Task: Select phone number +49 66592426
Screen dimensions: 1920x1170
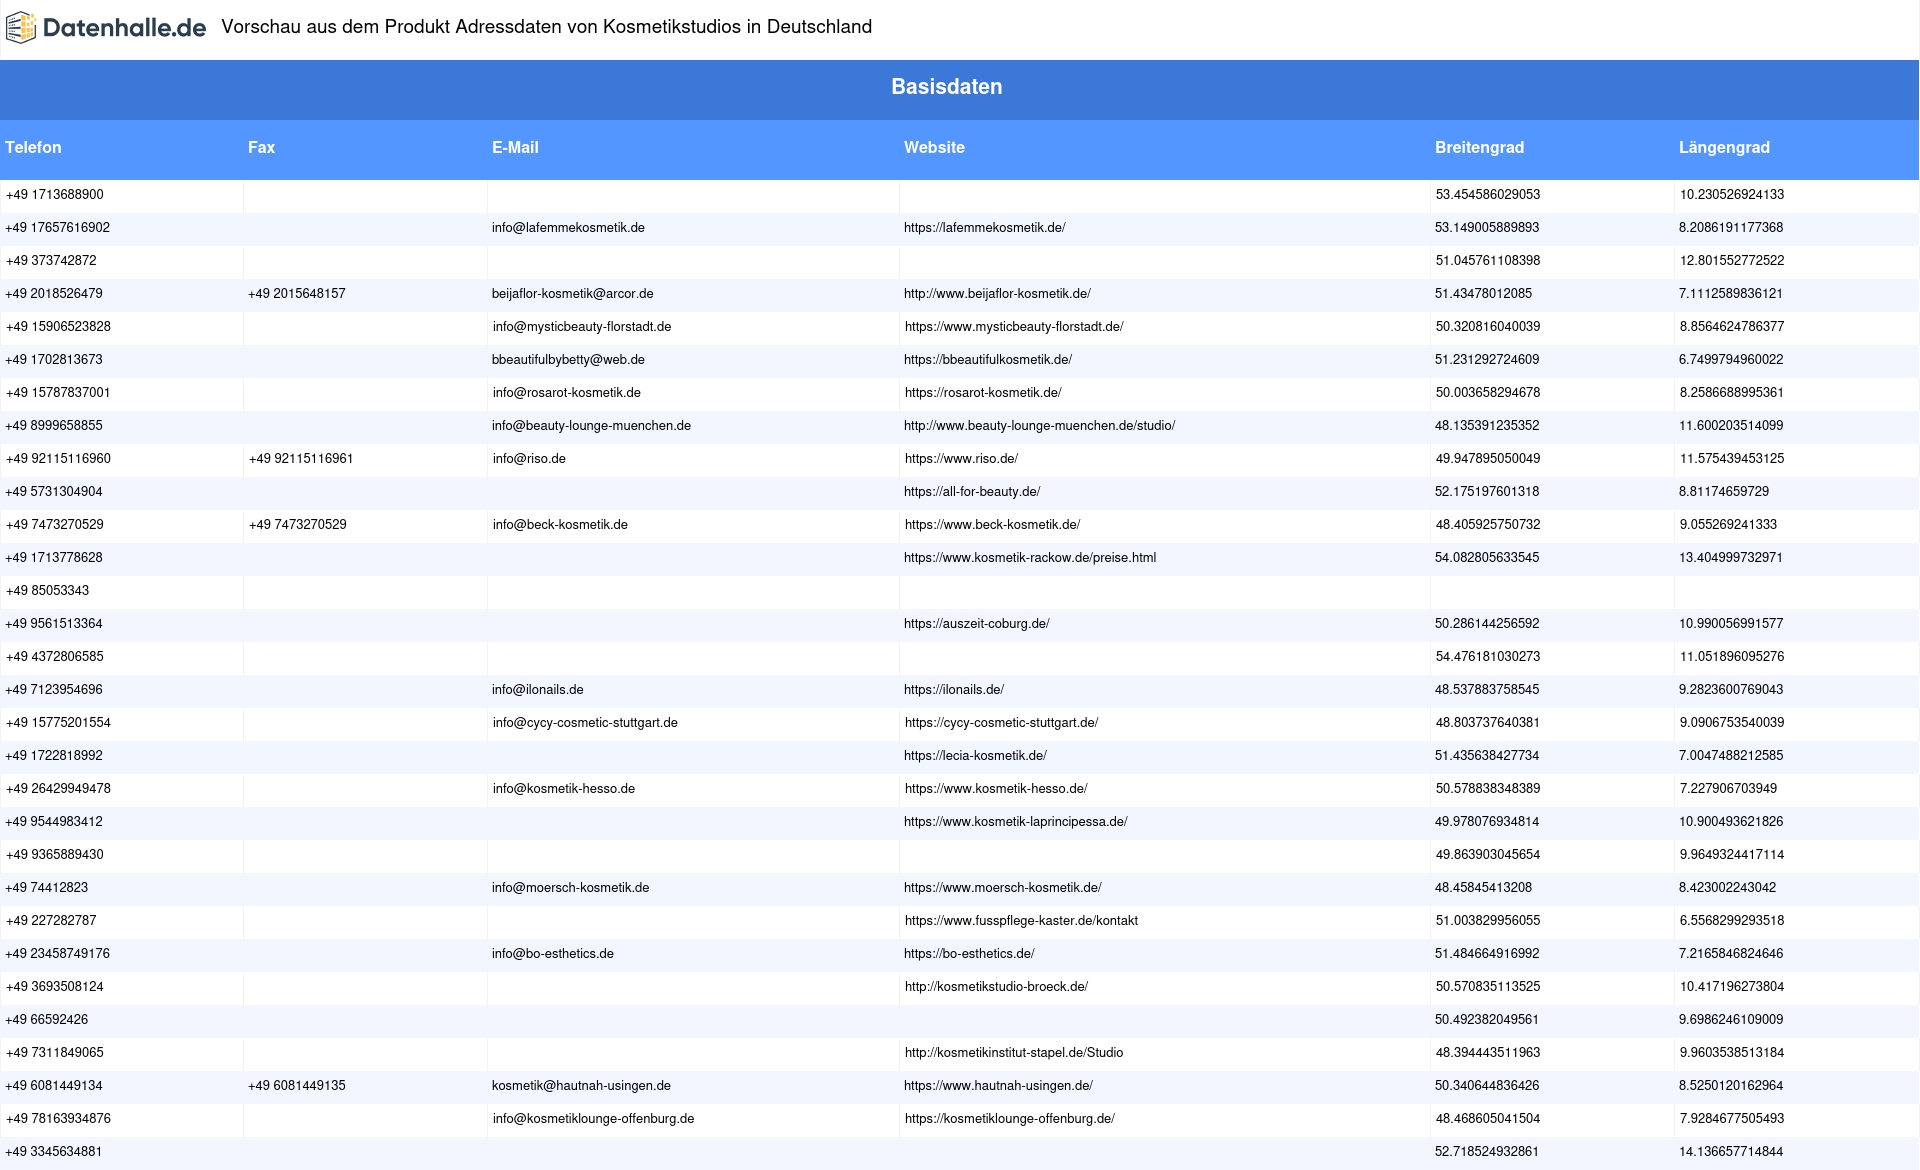Action: click(x=47, y=1020)
